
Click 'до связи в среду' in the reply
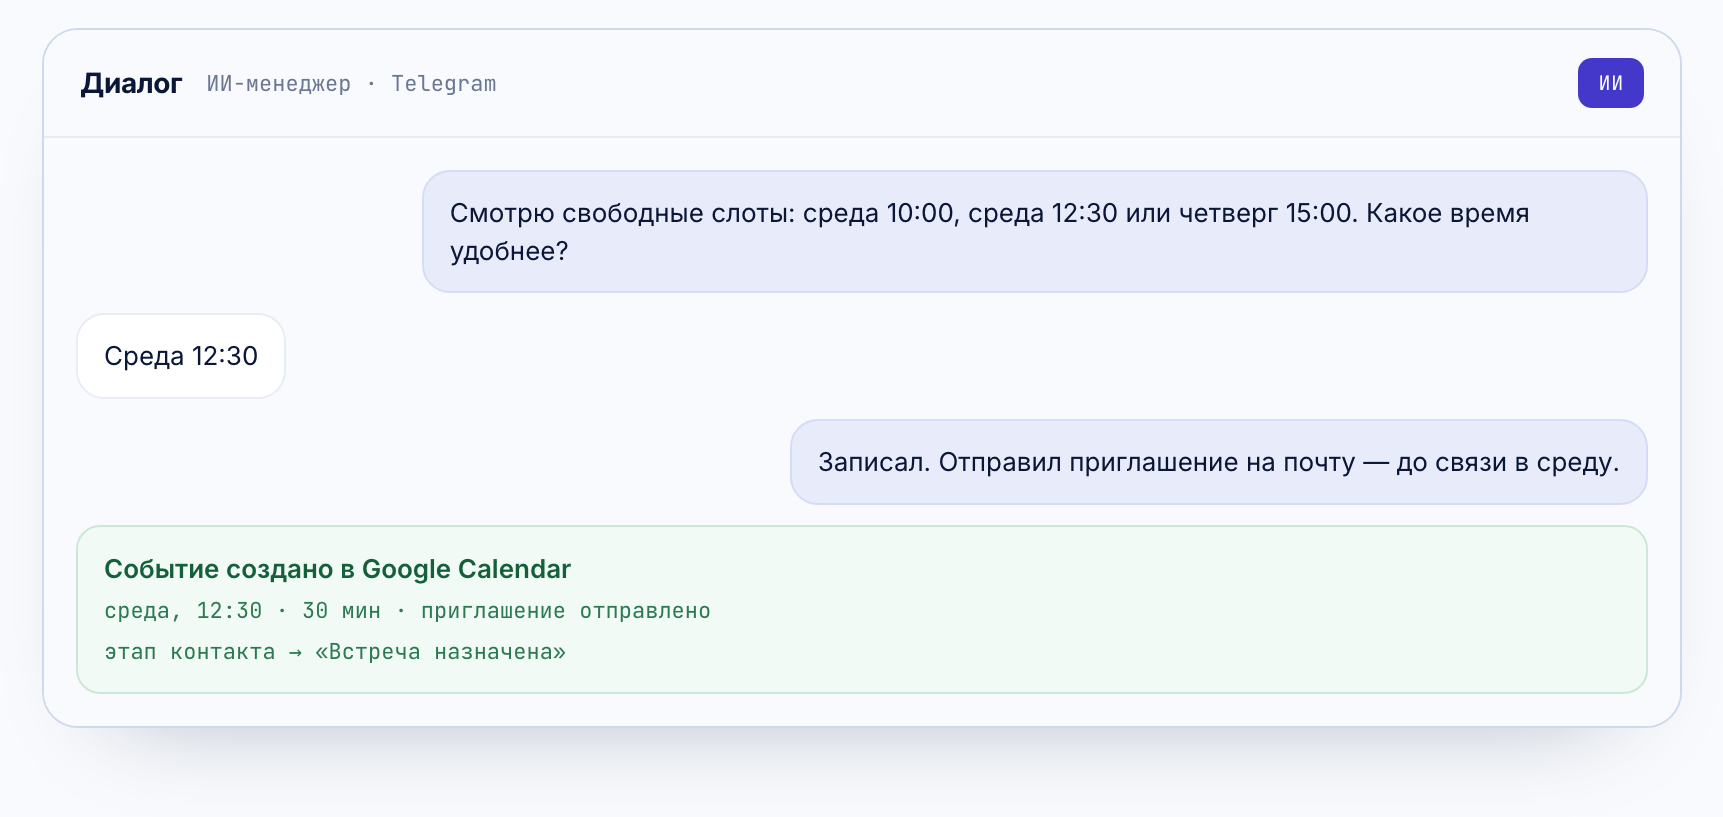1507,462
